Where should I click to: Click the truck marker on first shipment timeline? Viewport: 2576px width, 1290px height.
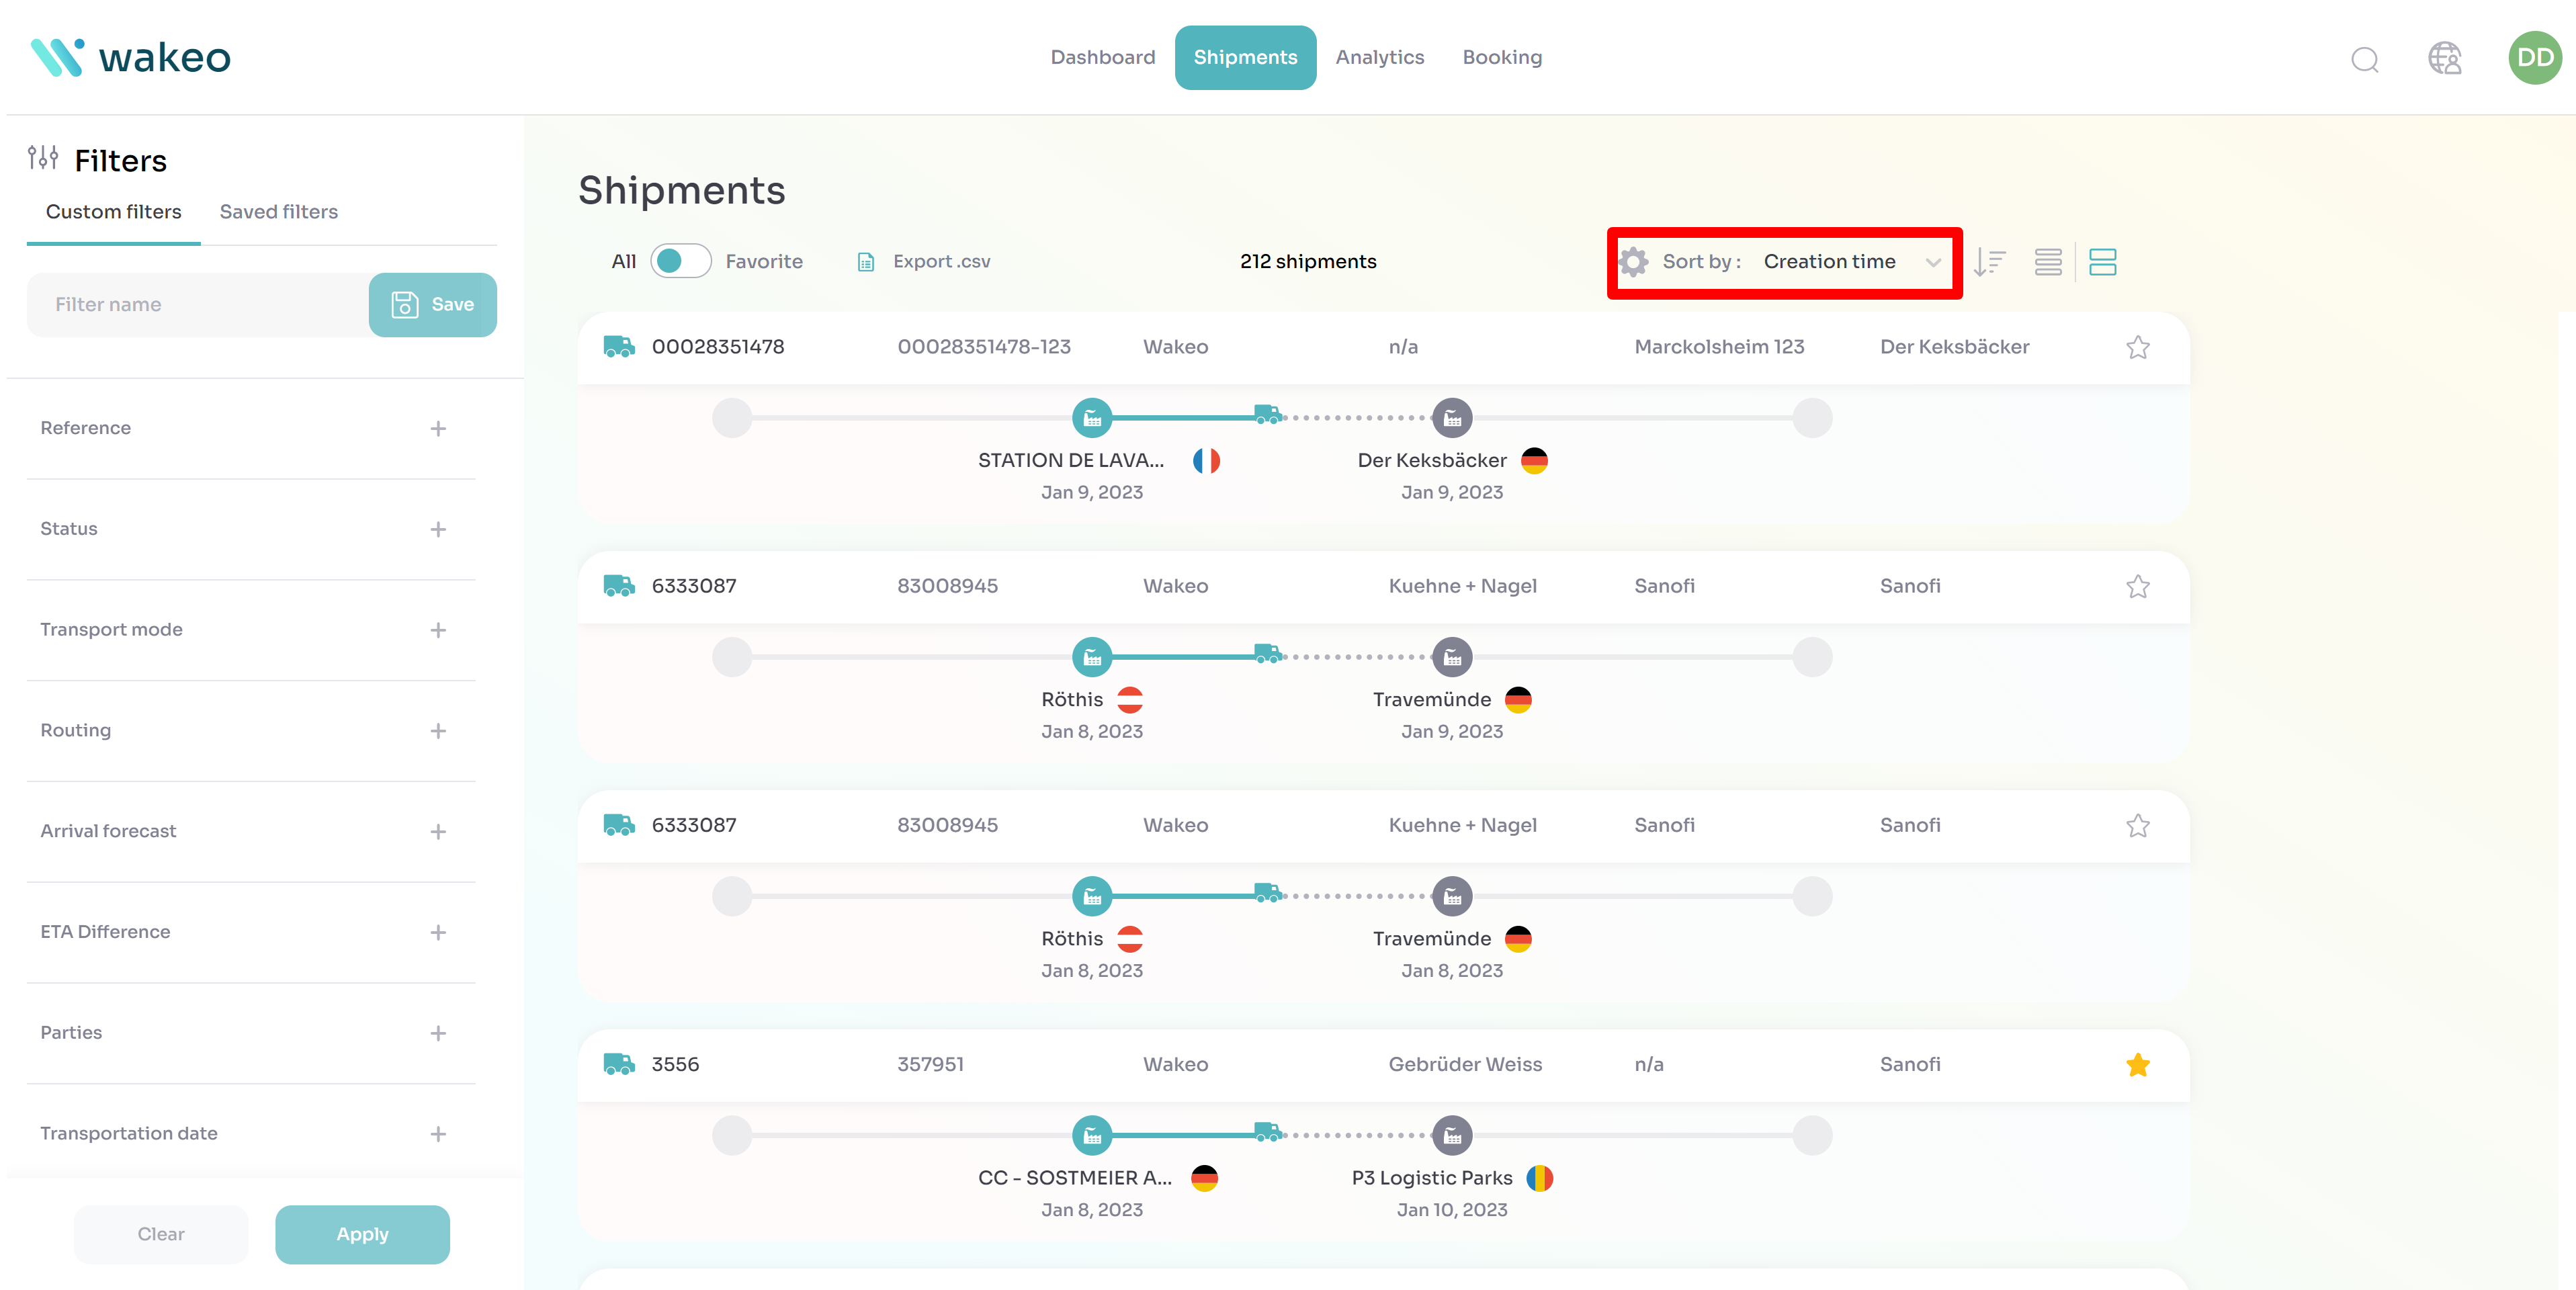click(x=1267, y=414)
